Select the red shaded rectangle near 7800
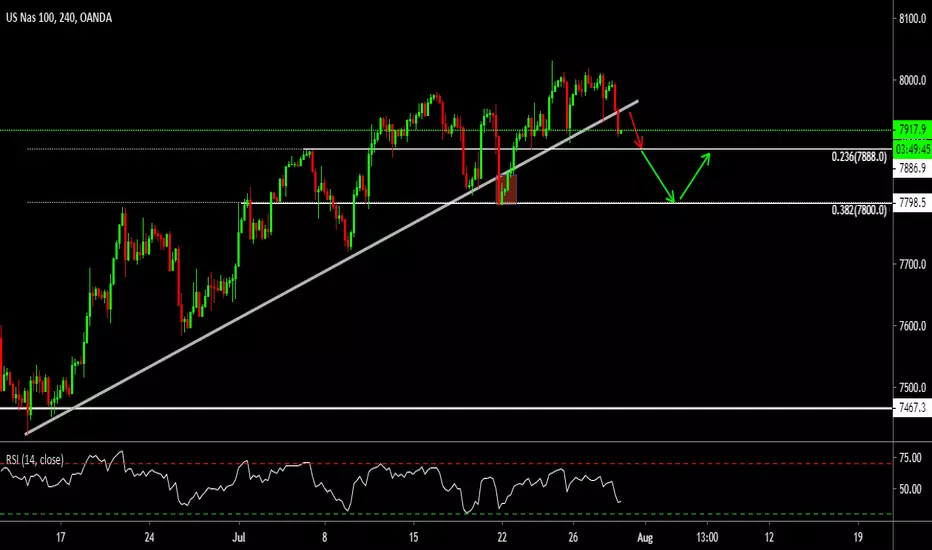Image resolution: width=932 pixels, height=550 pixels. click(x=506, y=189)
